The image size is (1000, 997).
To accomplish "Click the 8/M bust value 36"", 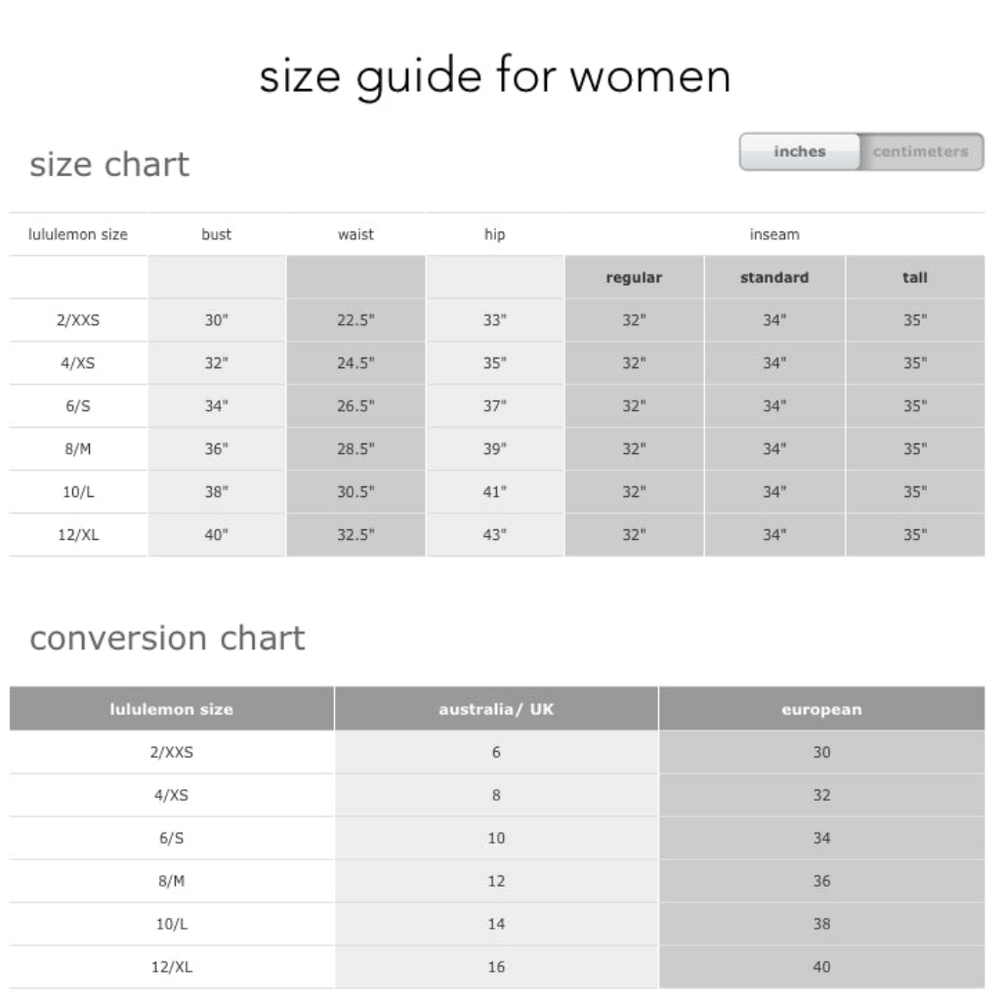I will (x=216, y=449).
